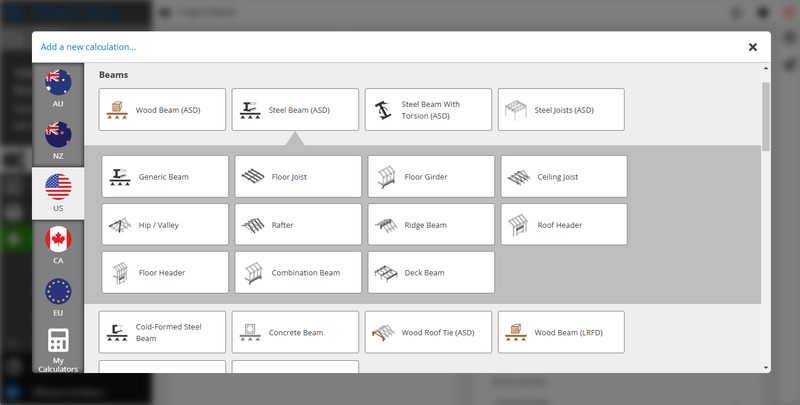The height and width of the screenshot is (405, 800).
Task: Select the Deck Beam option
Action: coord(431,272)
